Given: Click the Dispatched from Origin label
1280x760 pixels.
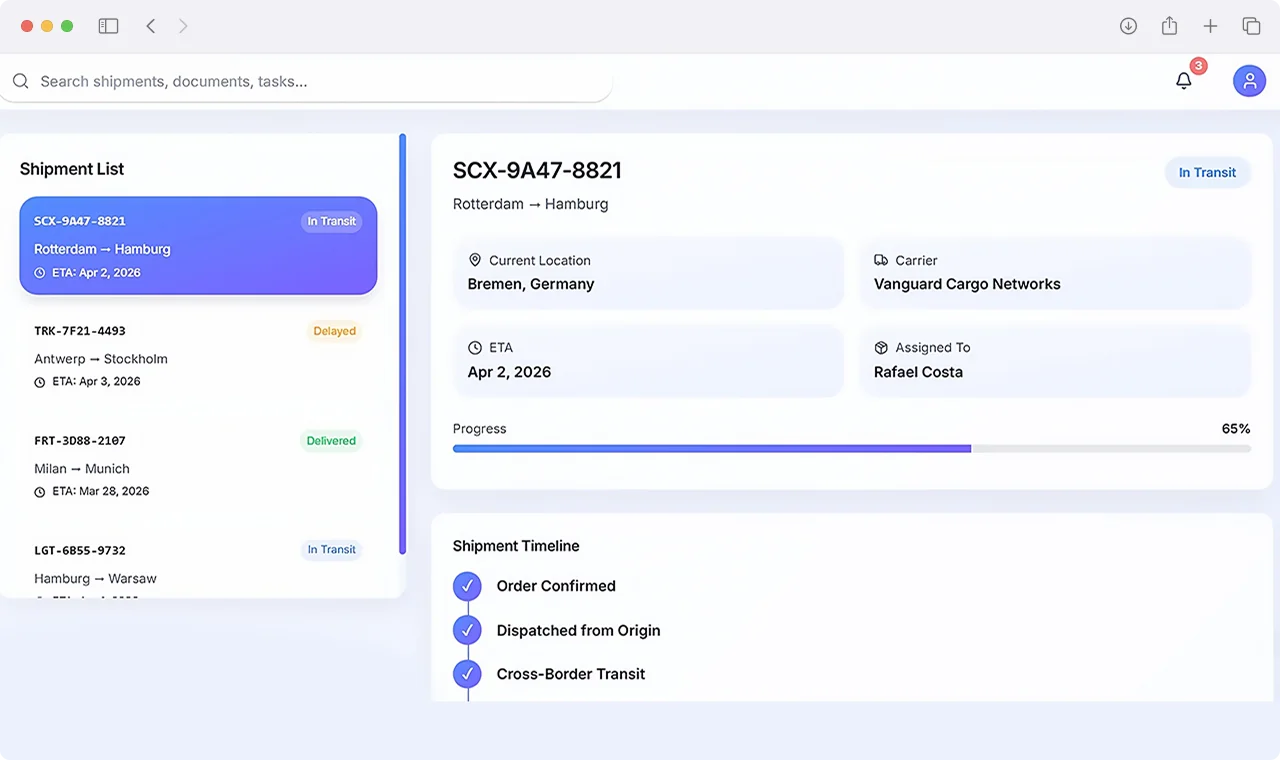Looking at the screenshot, I should [x=578, y=631].
